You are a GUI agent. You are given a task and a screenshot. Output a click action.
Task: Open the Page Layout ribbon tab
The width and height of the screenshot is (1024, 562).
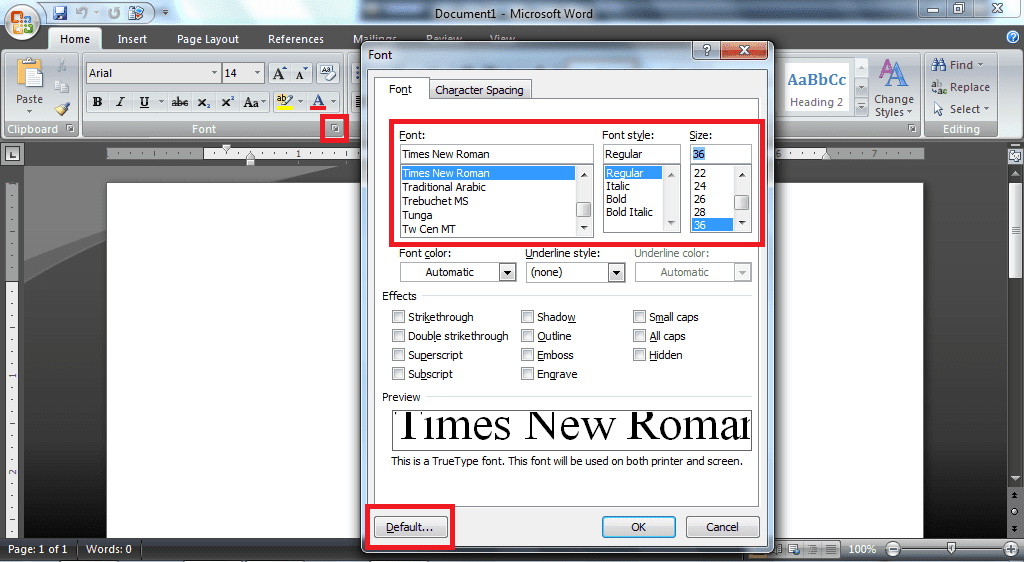tap(208, 39)
